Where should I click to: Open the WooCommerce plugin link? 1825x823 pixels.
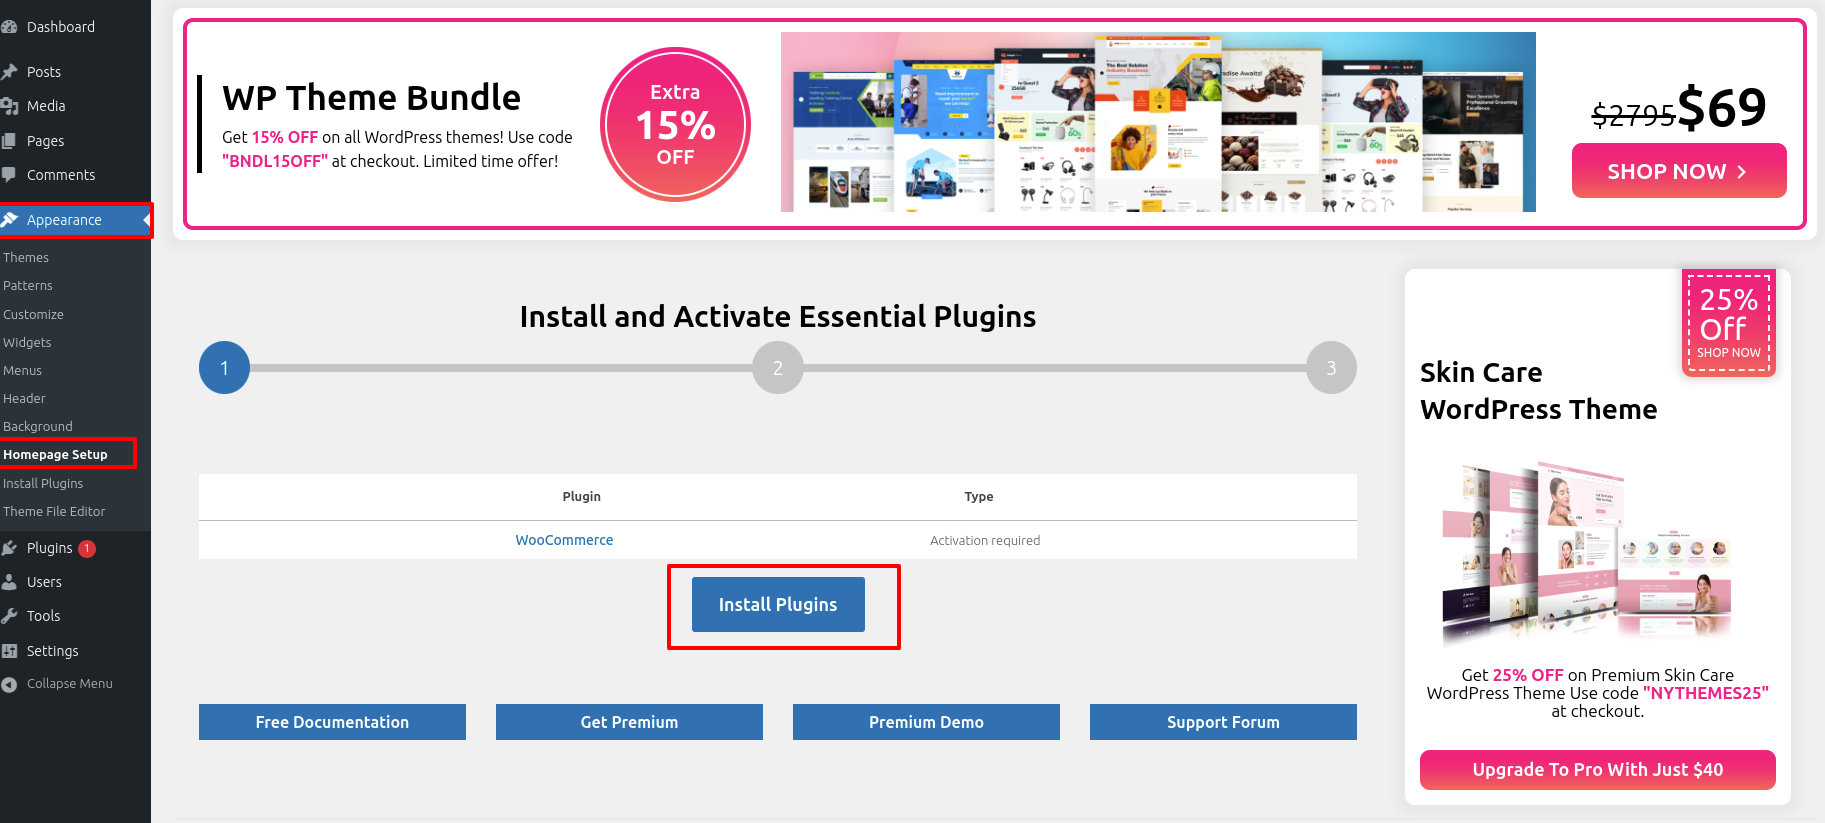pyautogui.click(x=564, y=540)
